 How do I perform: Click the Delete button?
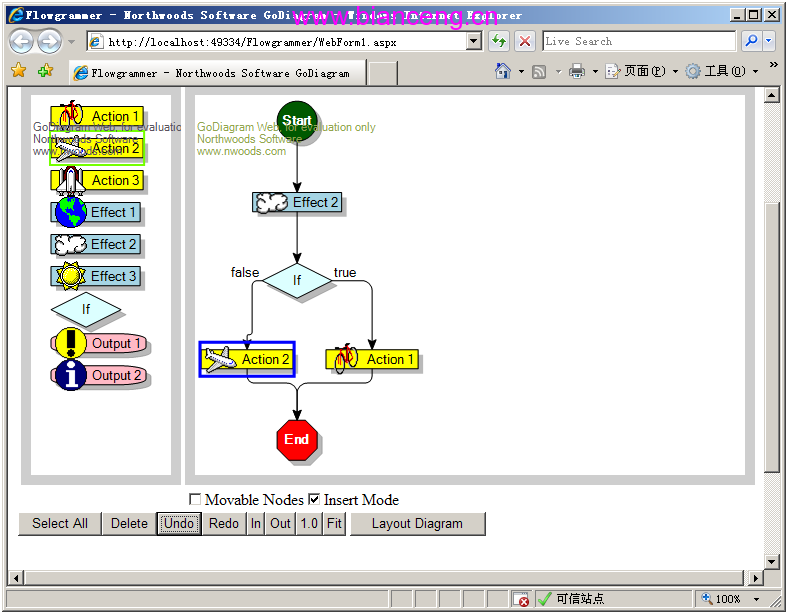129,524
